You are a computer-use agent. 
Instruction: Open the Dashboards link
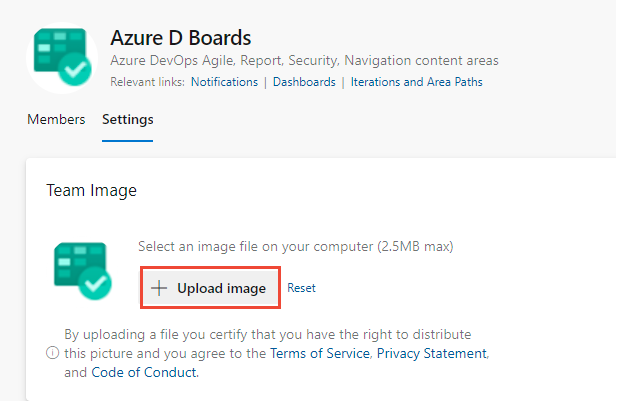[x=304, y=82]
